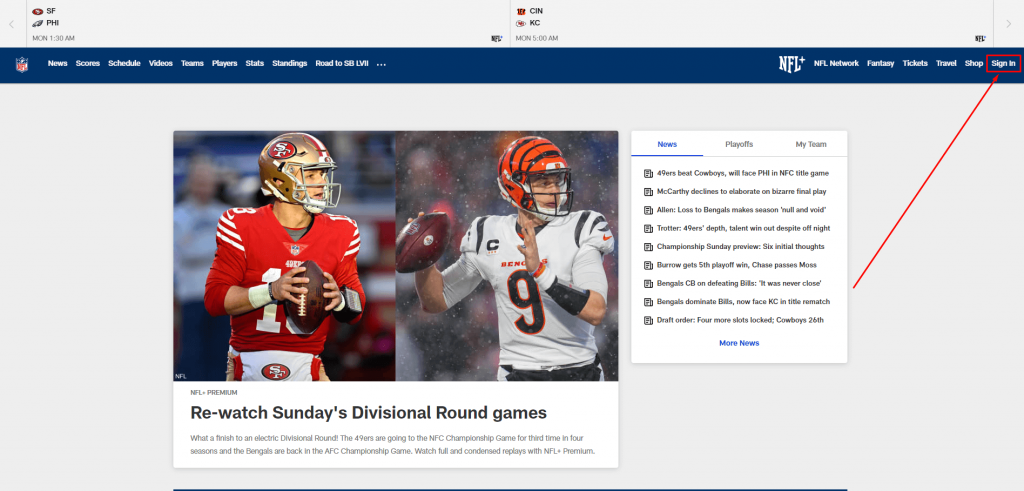Read 'It was never close' Bengals CB headline

[739, 283]
